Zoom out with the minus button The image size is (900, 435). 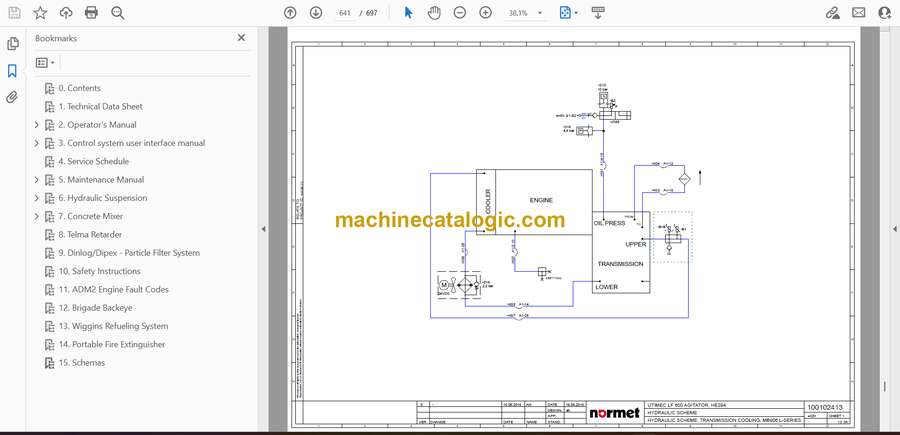460,13
